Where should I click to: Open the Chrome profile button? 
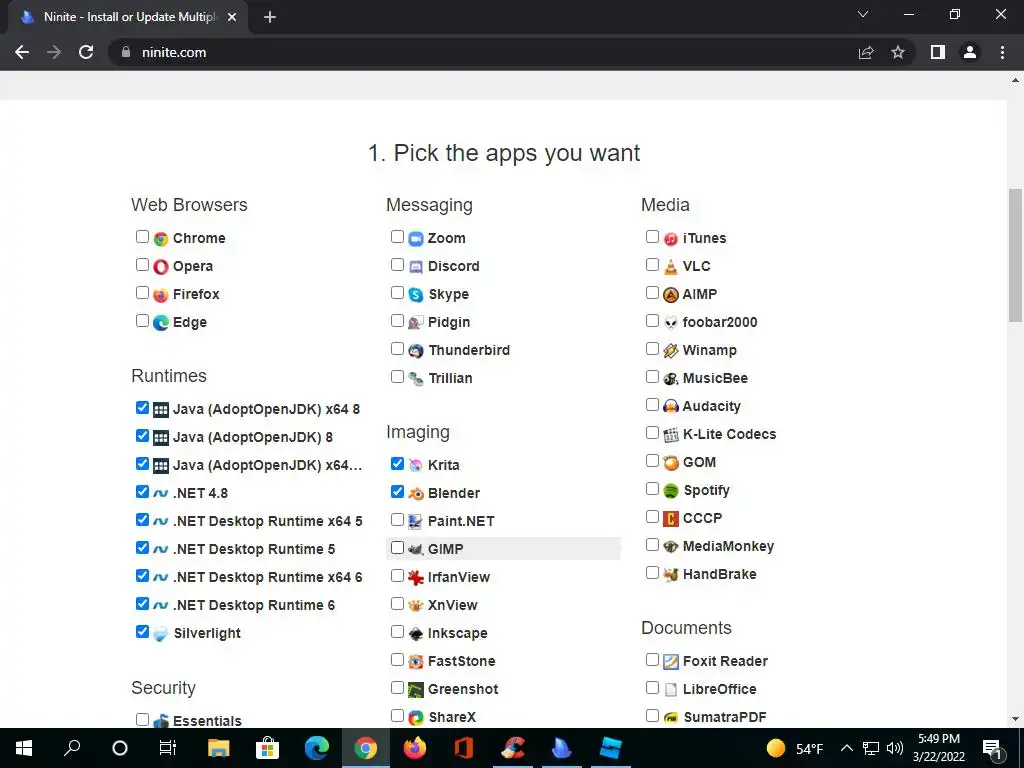tap(970, 52)
